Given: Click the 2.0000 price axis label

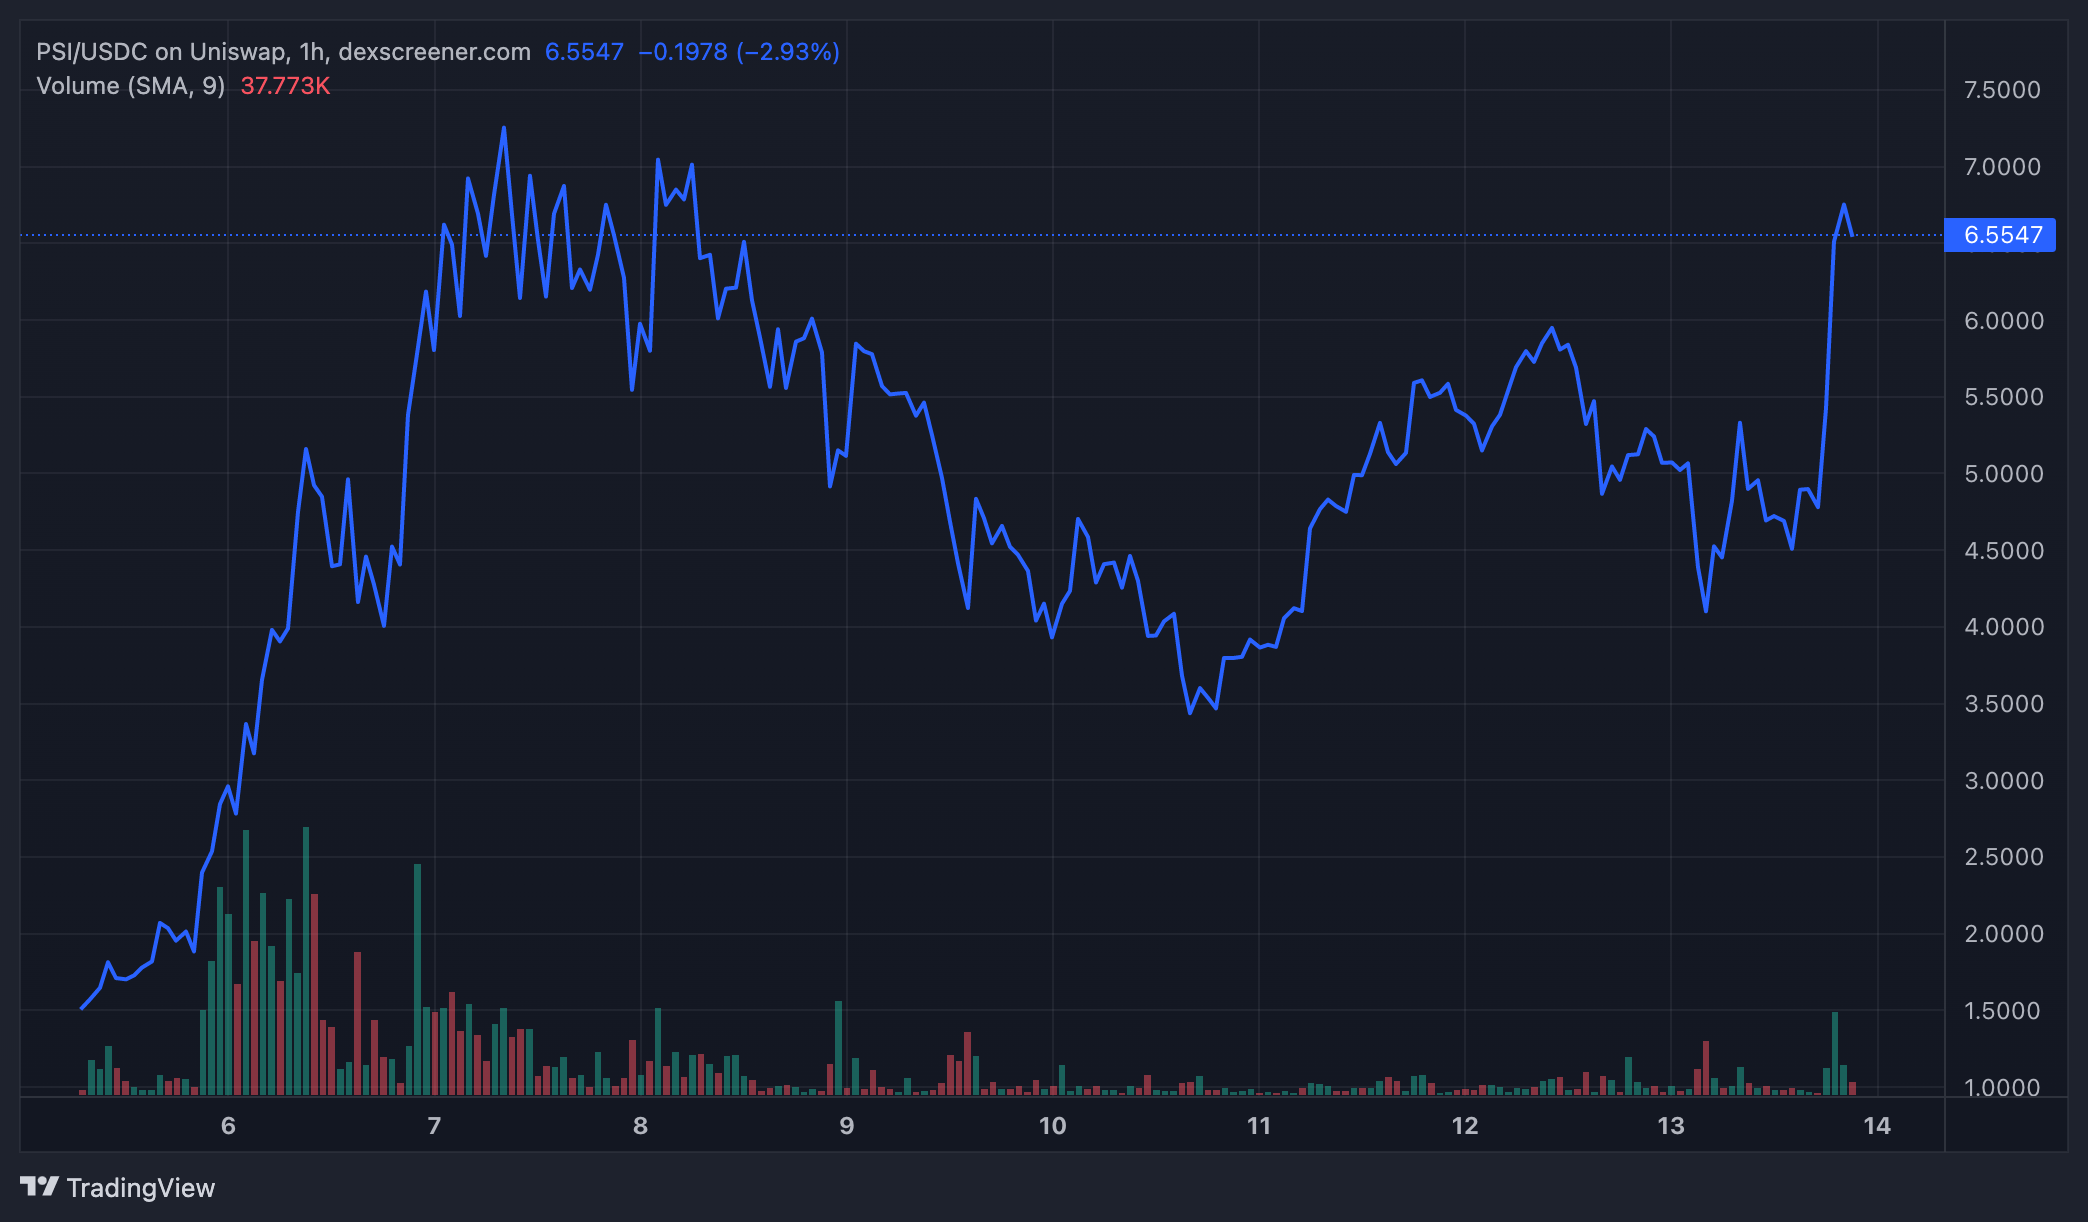Looking at the screenshot, I should coord(2002,934).
